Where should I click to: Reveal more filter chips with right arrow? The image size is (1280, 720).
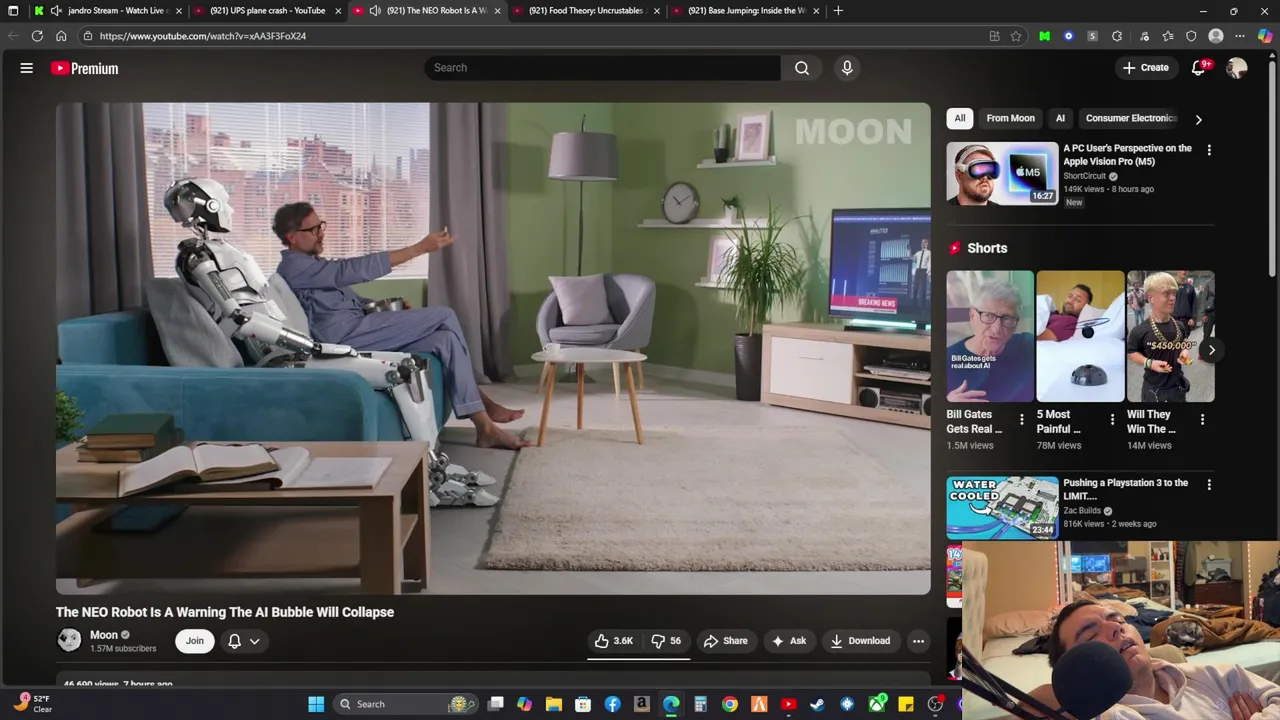(1198, 119)
